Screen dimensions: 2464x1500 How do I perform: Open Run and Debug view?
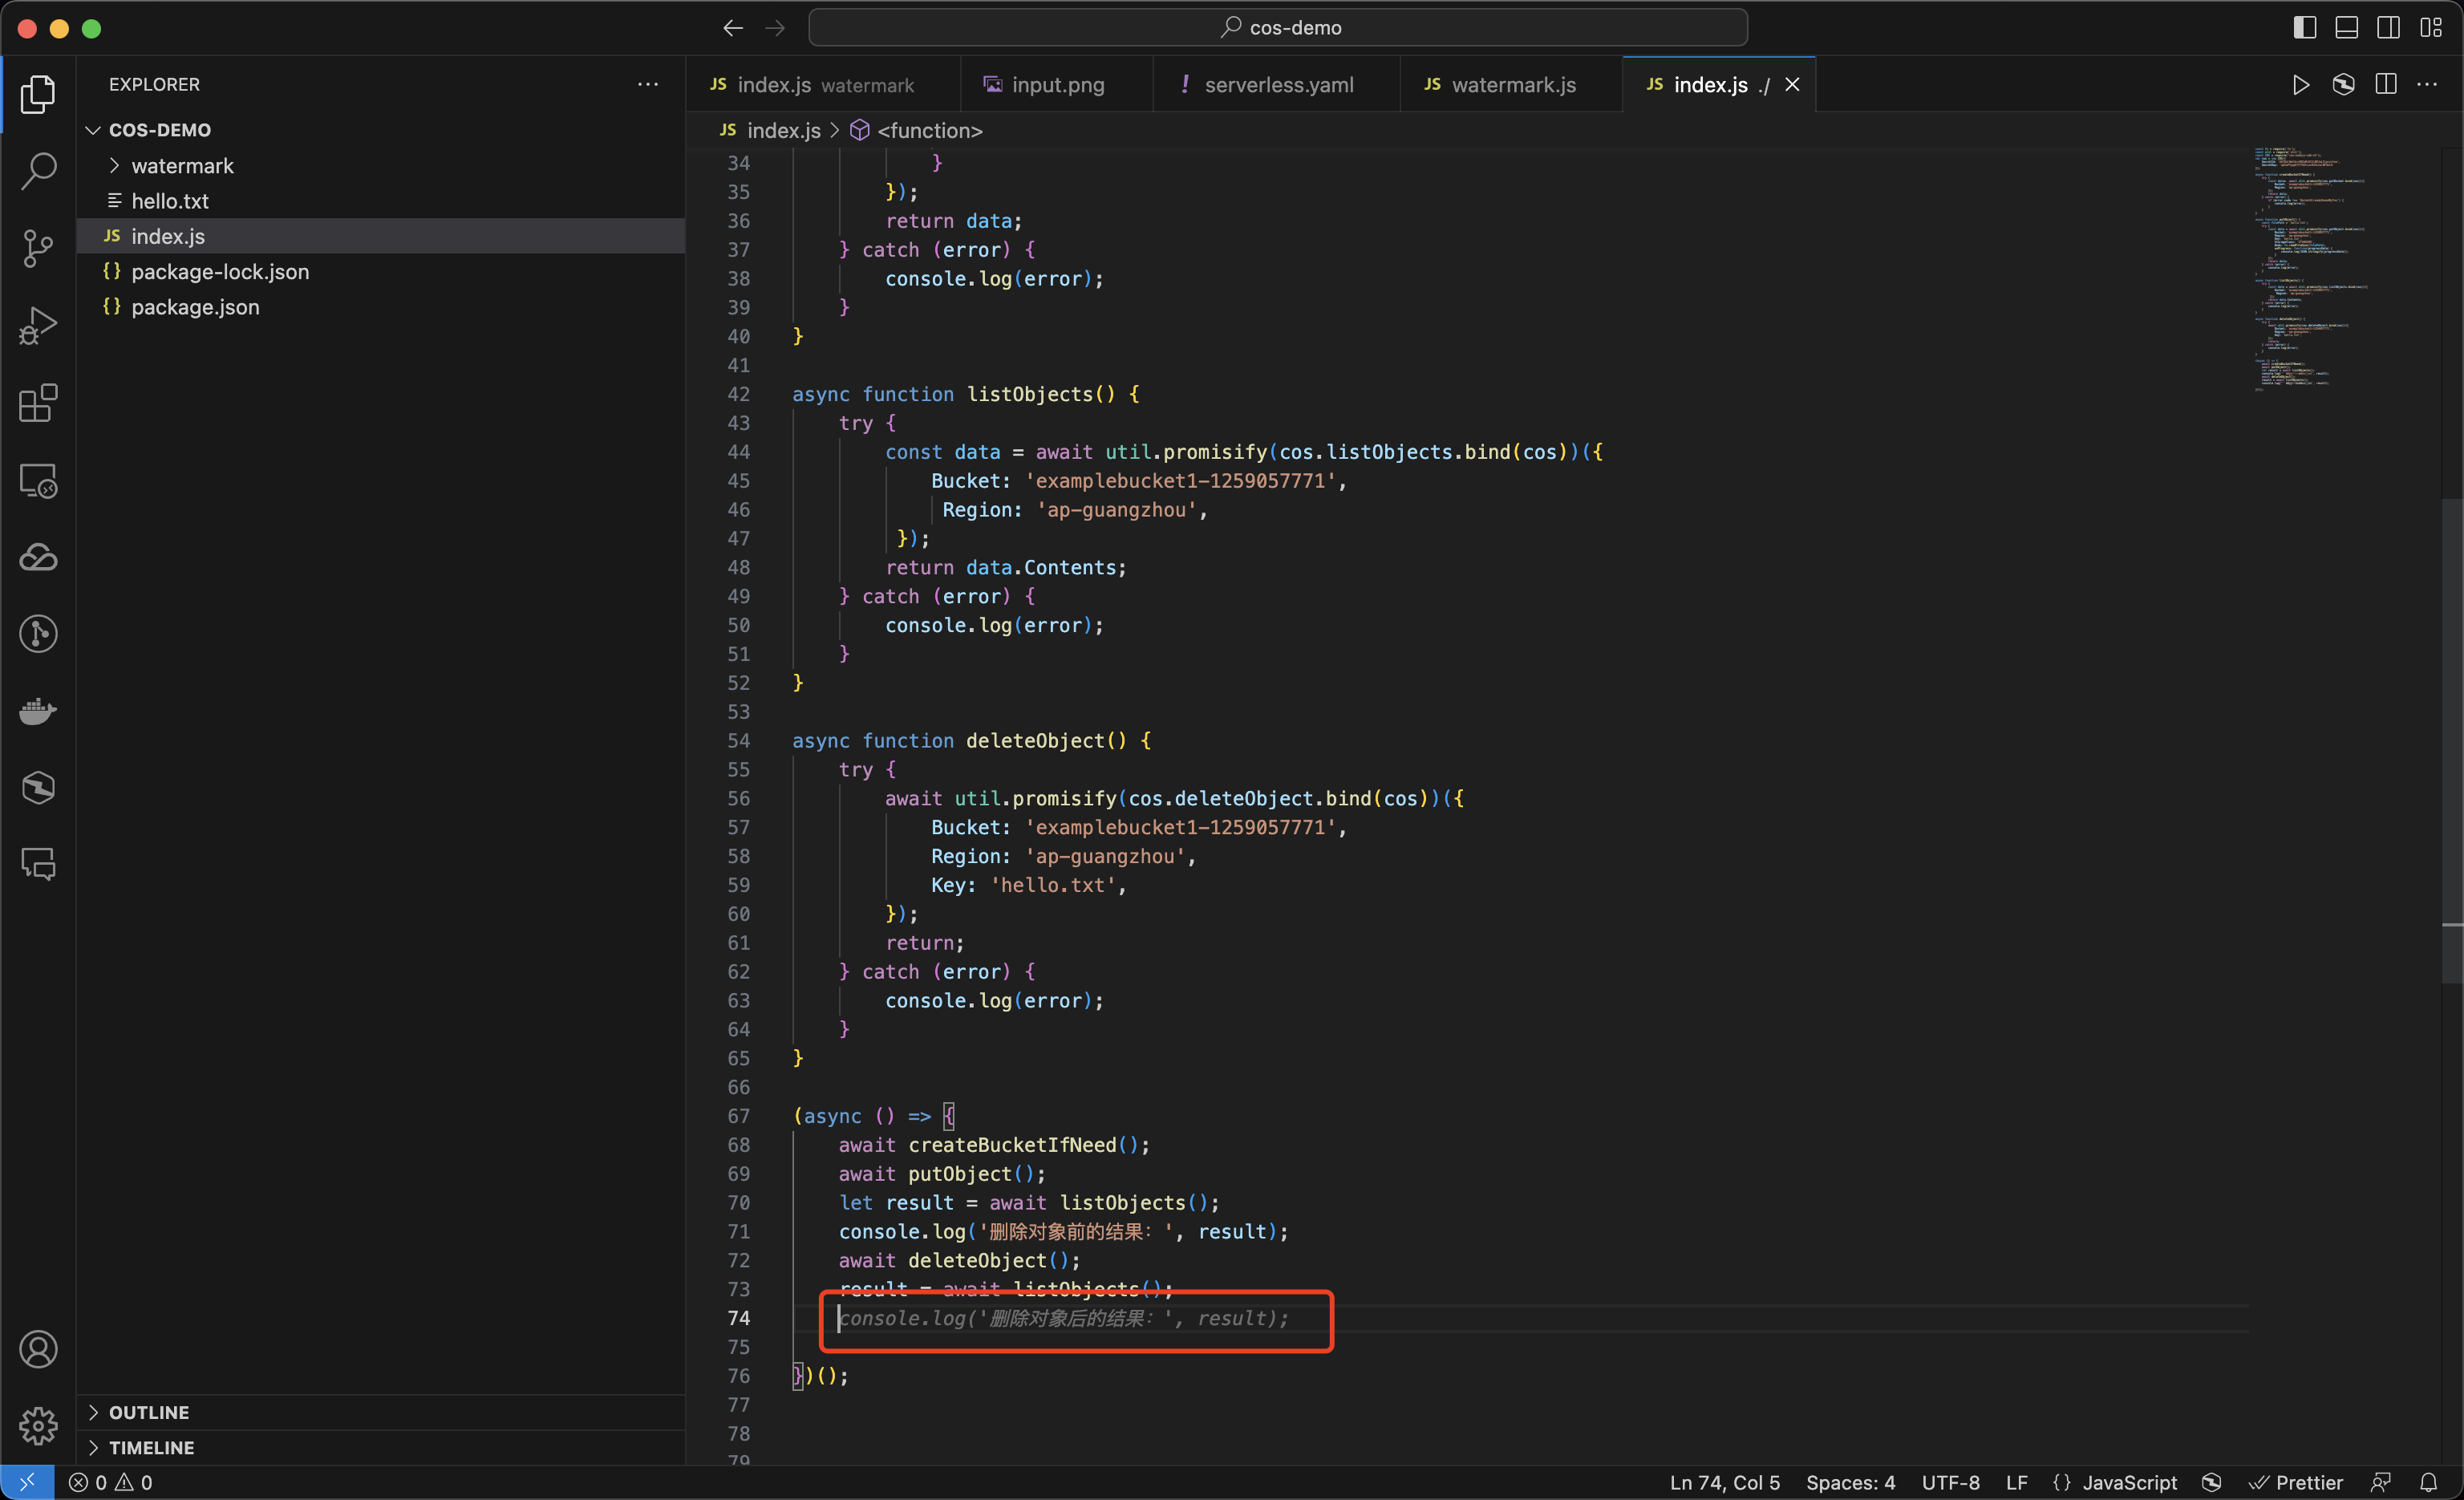[38, 325]
